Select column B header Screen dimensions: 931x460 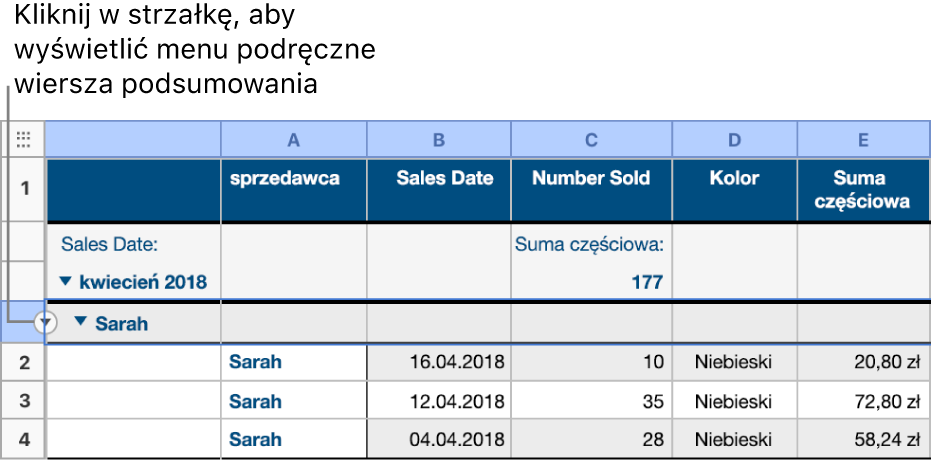439,139
